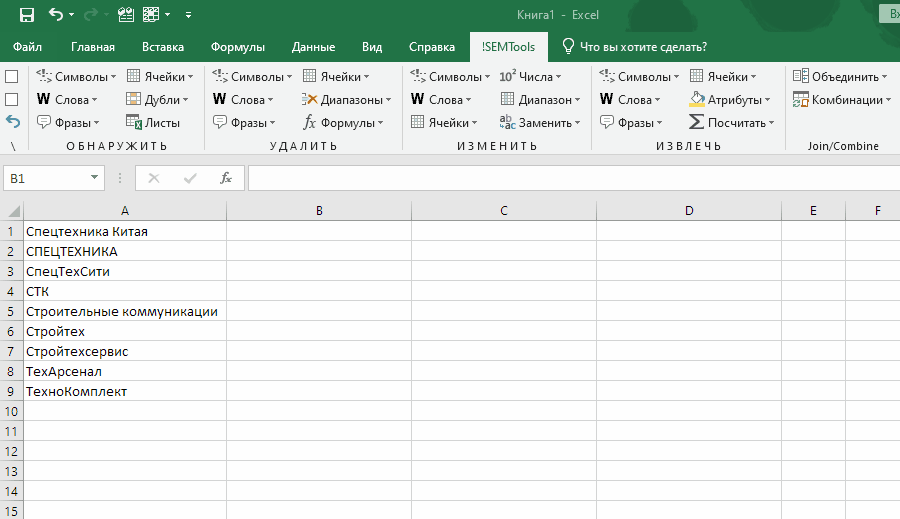Switch to the Главная tab
The height and width of the screenshot is (519, 900).
[x=93, y=47]
